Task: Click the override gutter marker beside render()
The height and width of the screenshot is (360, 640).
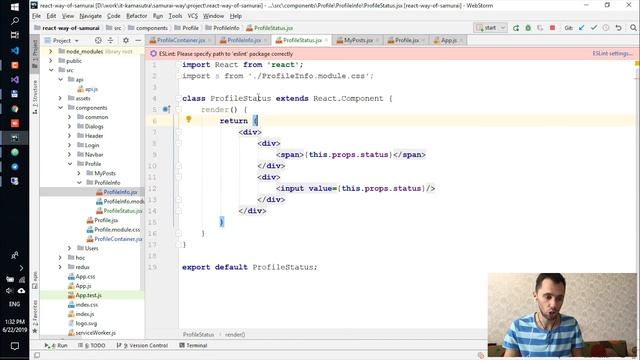Action: 166,109
